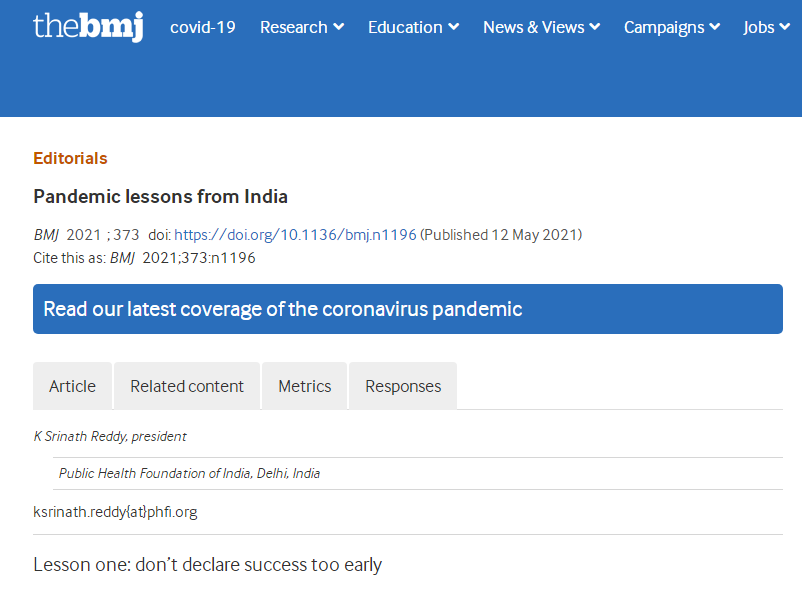This screenshot has height=591, width=802.
Task: Open the covid-19 navigation link
Action: [203, 27]
